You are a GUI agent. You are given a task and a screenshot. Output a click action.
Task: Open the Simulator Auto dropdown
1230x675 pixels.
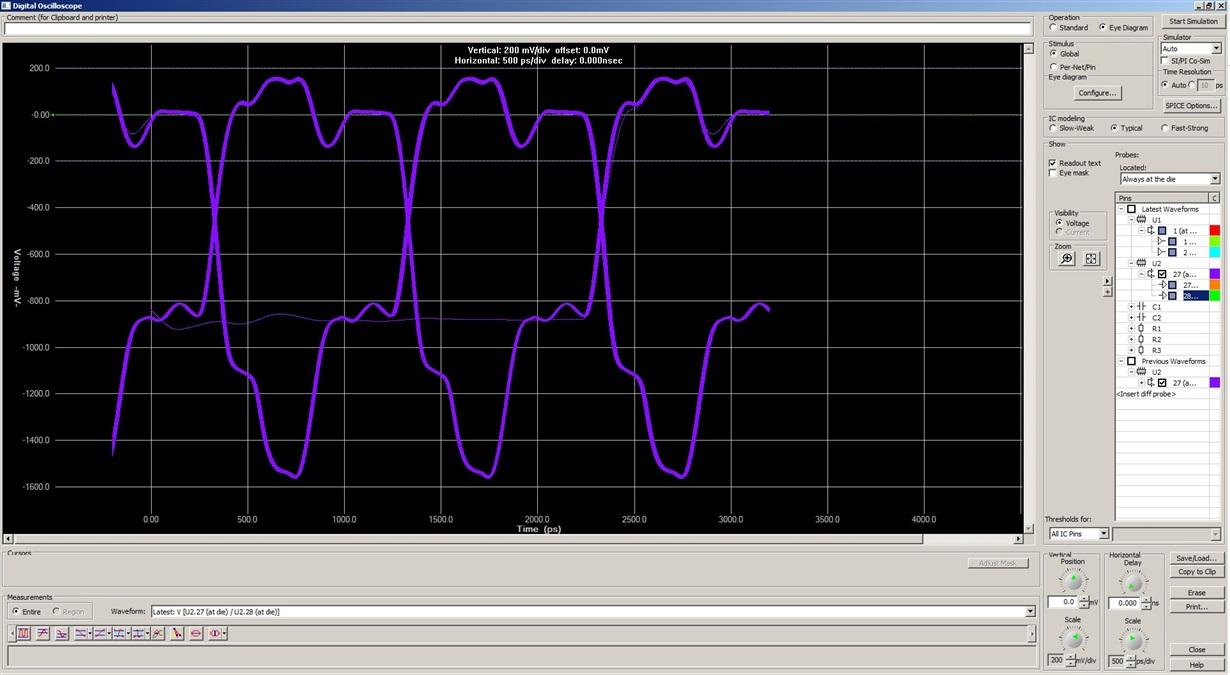[1216, 48]
